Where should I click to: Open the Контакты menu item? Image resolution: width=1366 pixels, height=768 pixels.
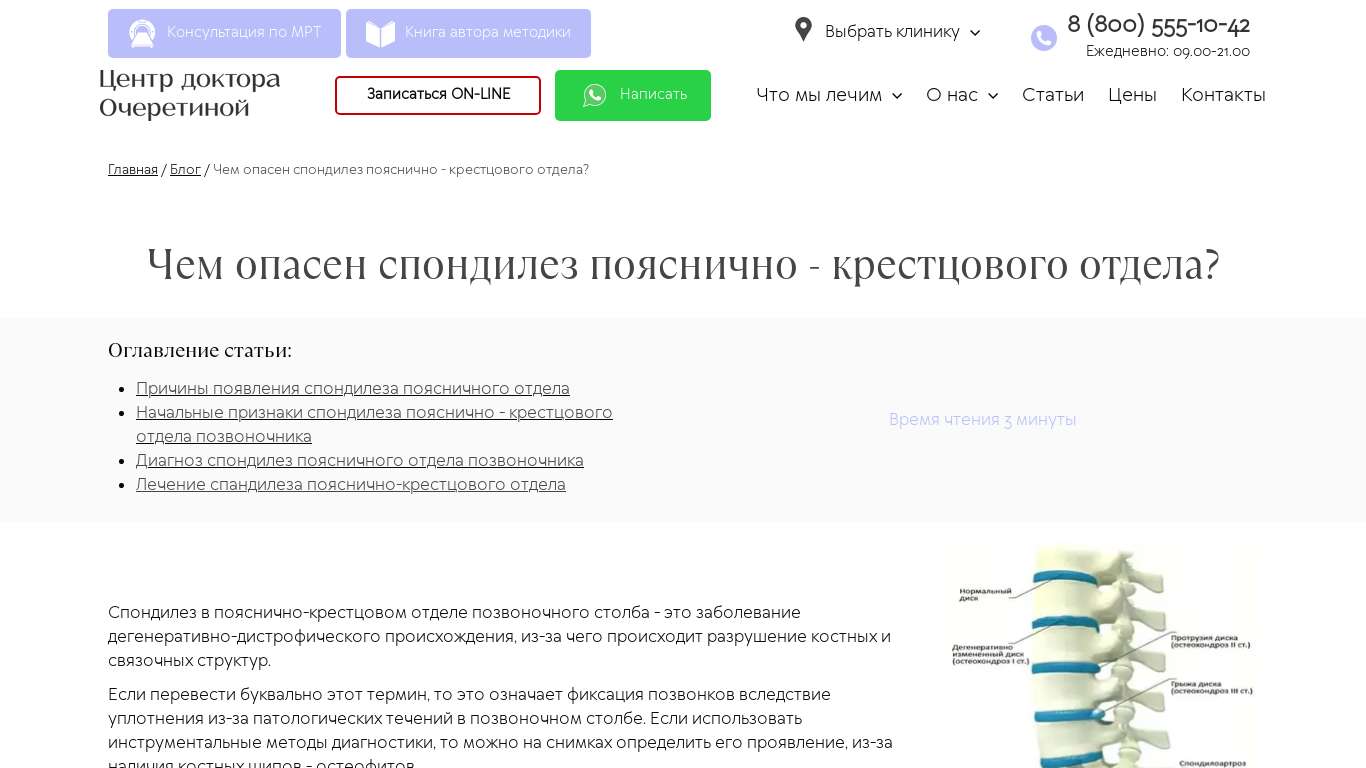pyautogui.click(x=1222, y=95)
